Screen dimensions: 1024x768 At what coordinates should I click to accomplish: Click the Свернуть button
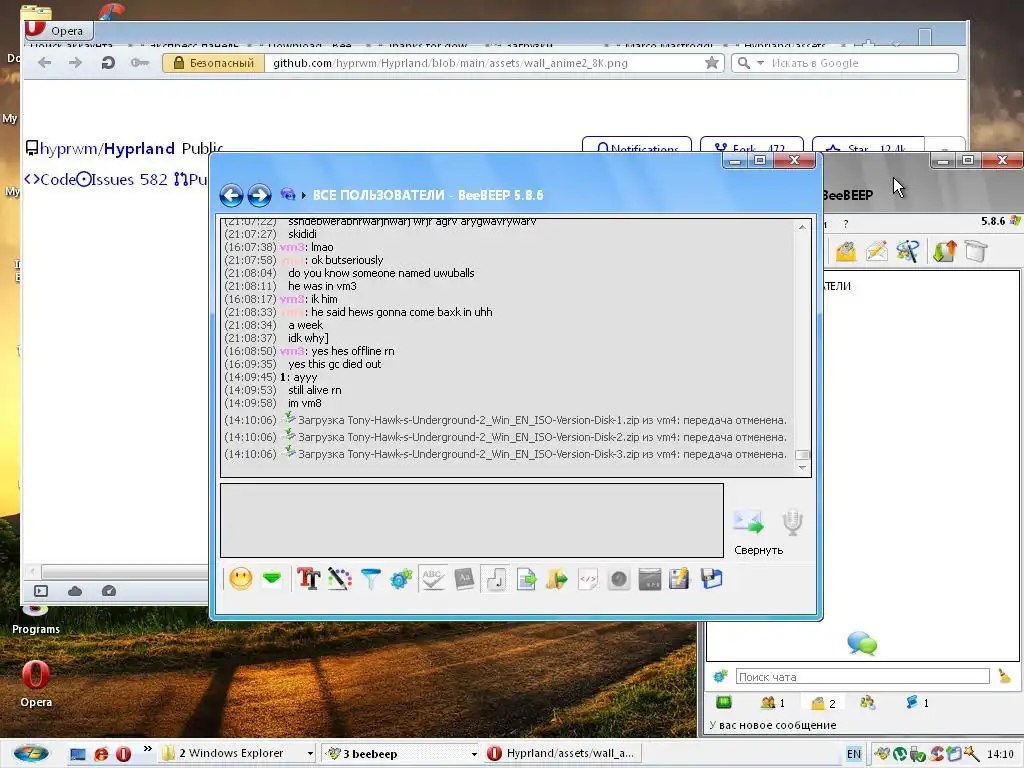point(758,551)
